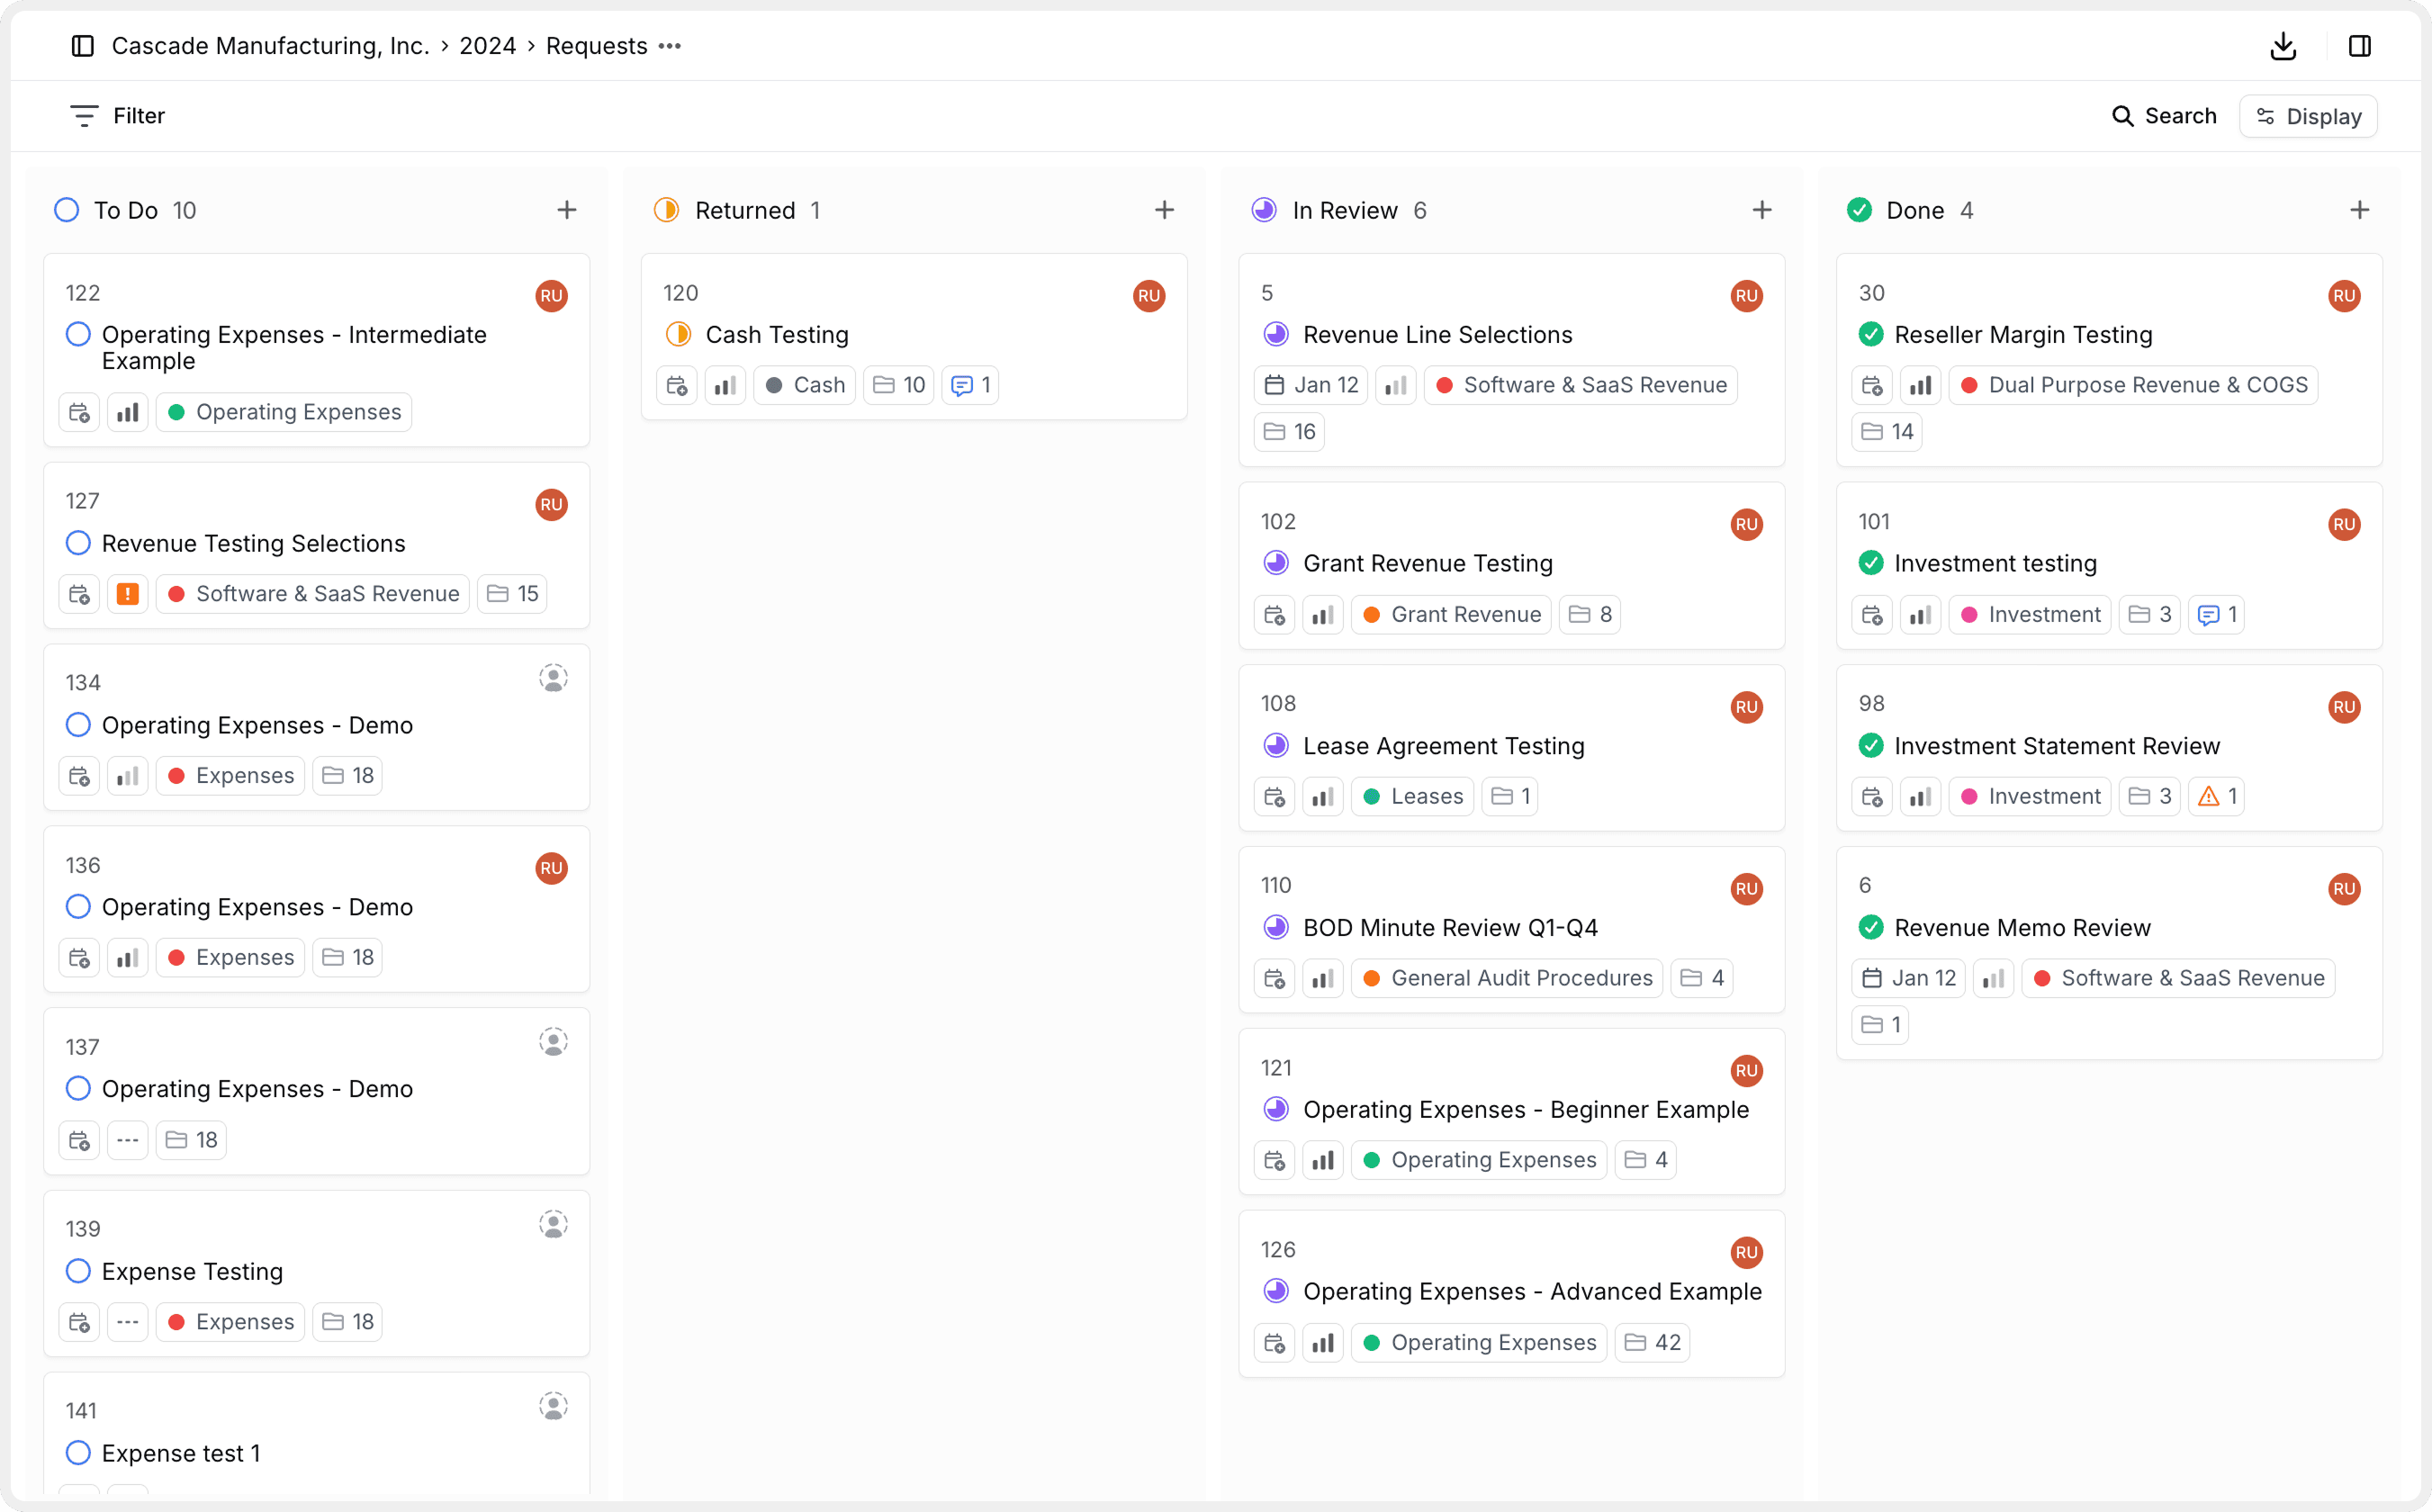Screen dimensions: 2432x1512
Task: Open the Filter menu
Action: pyautogui.click(x=116, y=115)
